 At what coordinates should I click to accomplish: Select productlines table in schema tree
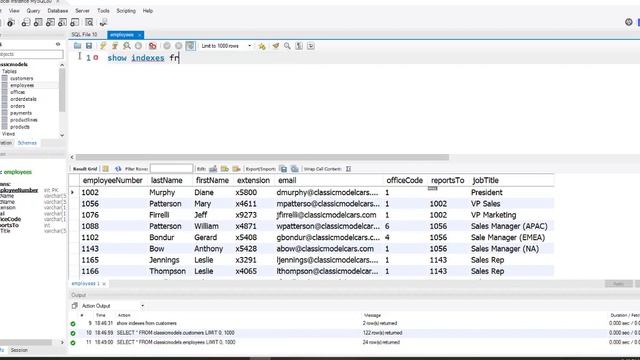pos(24,120)
